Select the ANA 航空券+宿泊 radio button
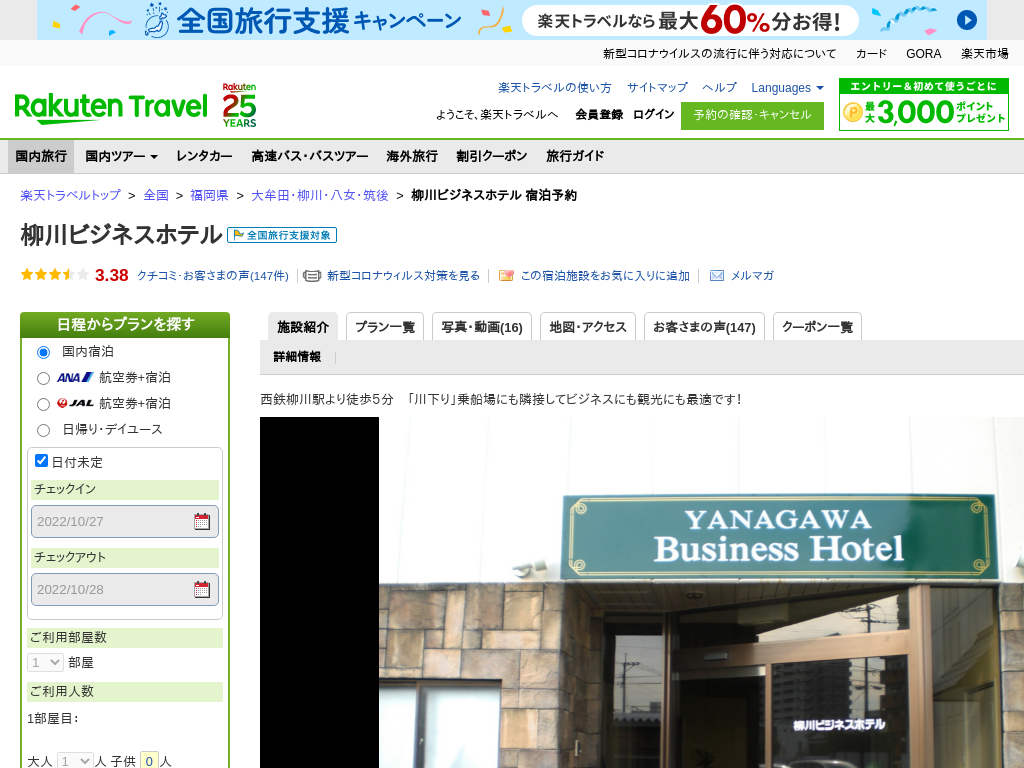The image size is (1024, 768). click(43, 378)
